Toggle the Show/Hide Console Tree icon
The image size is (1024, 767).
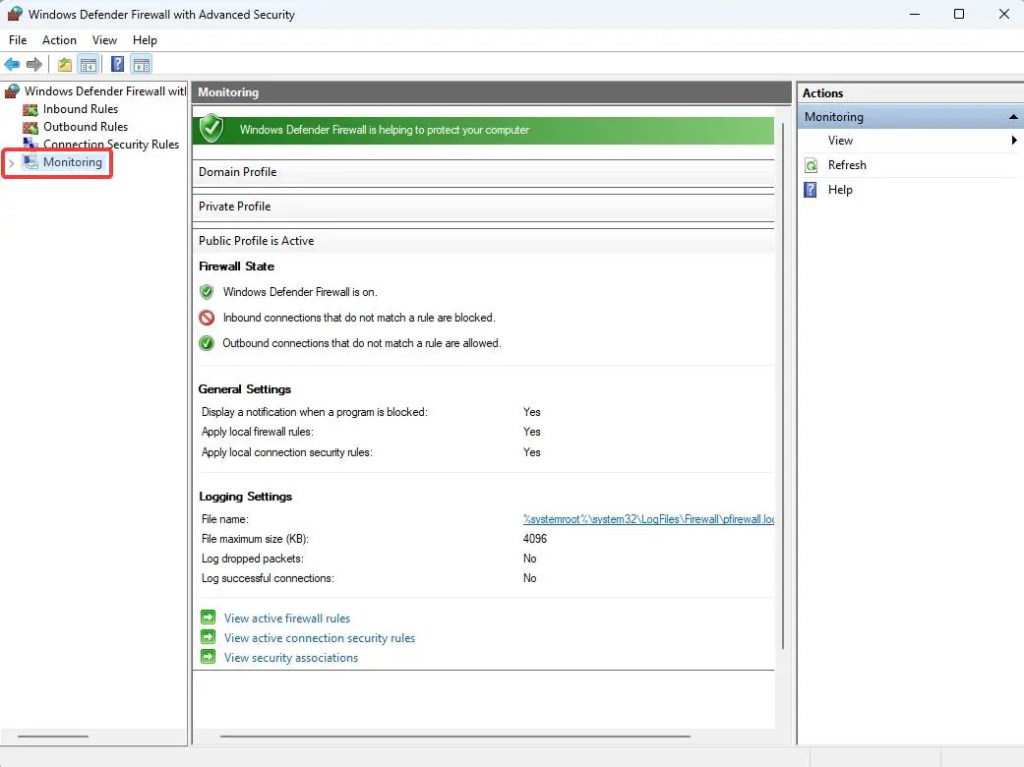coord(88,64)
